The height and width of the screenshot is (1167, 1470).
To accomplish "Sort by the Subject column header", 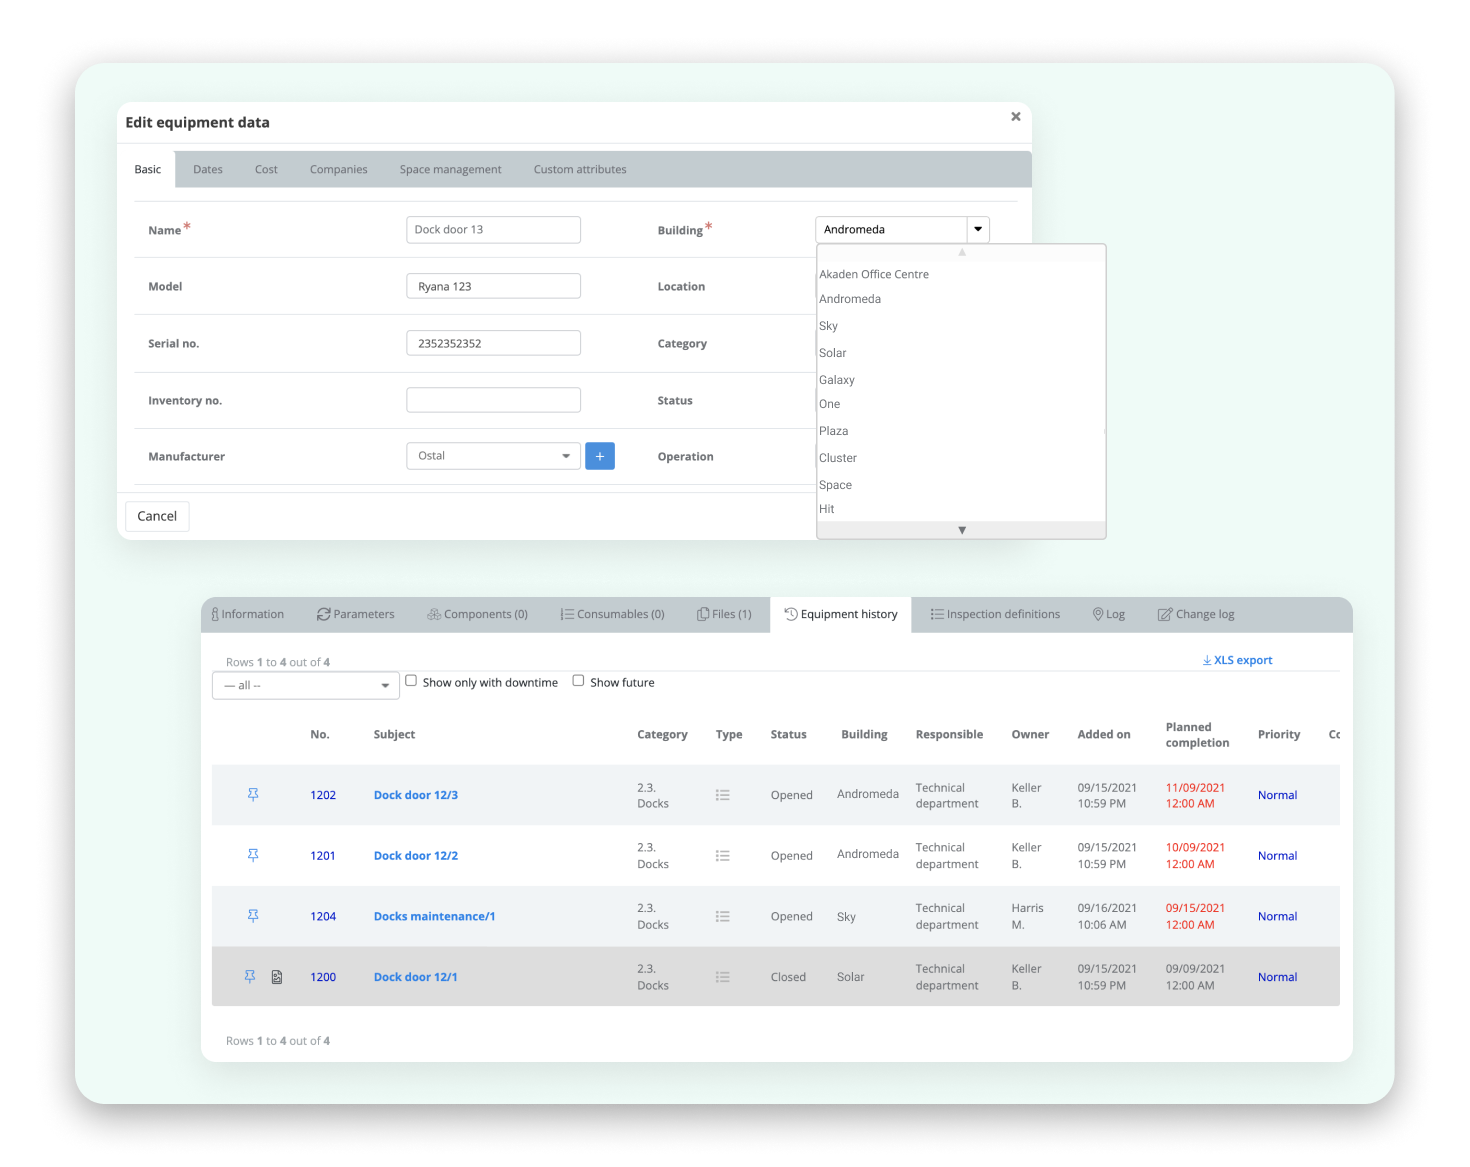I will (395, 735).
